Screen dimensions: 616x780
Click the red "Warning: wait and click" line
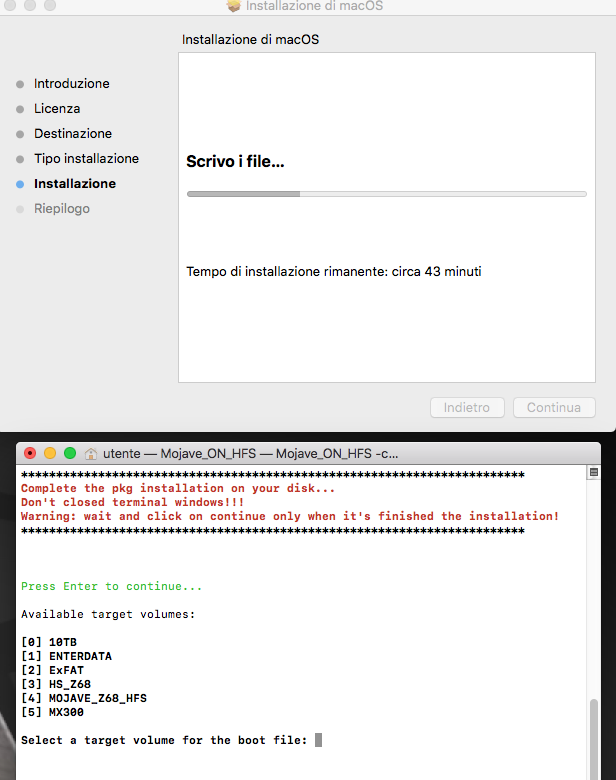290,516
